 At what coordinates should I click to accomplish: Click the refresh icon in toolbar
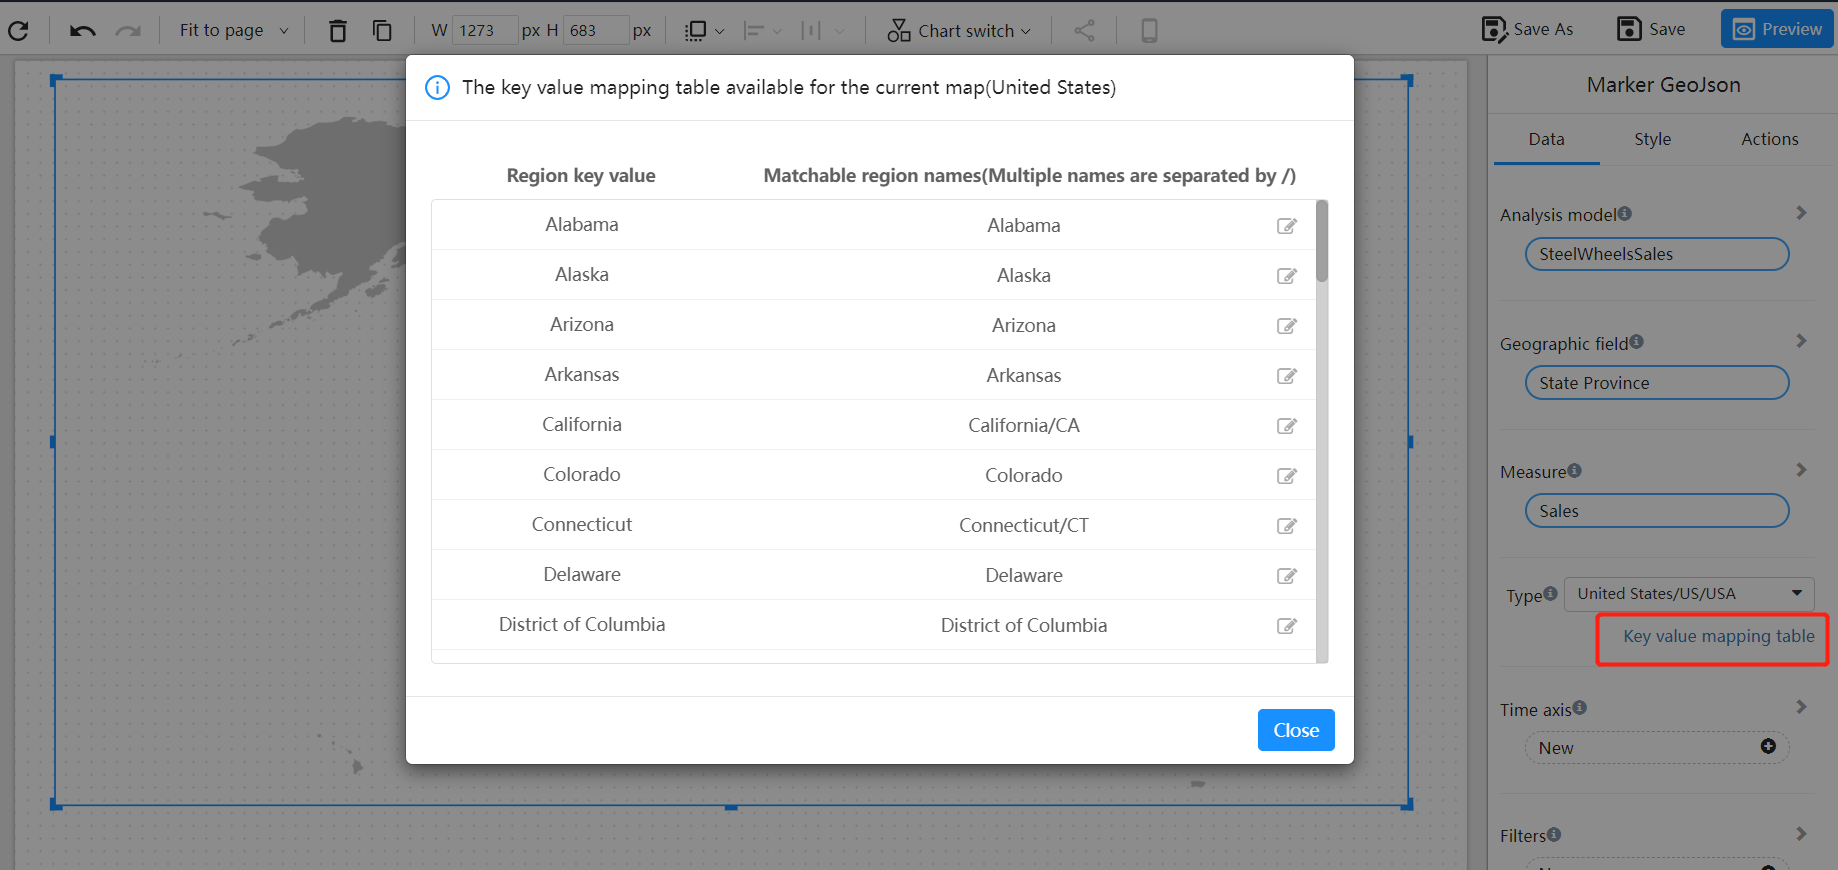[18, 31]
